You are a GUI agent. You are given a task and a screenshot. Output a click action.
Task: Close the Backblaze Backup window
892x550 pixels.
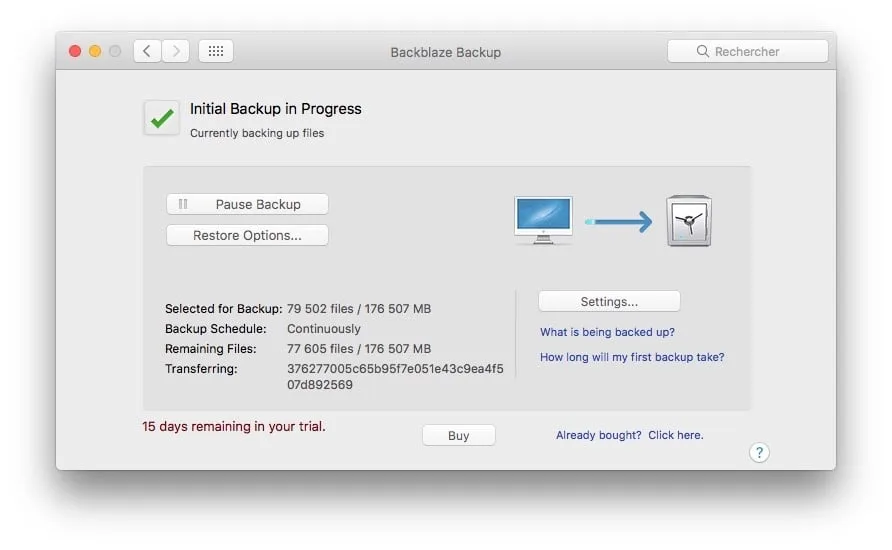coord(75,51)
